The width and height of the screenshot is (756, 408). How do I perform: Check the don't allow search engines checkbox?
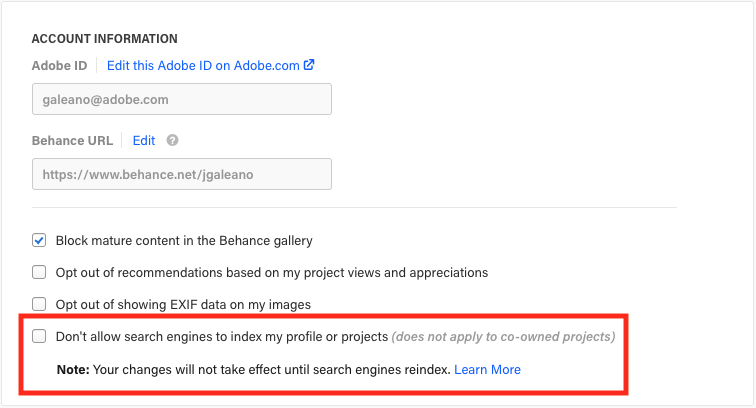point(39,336)
